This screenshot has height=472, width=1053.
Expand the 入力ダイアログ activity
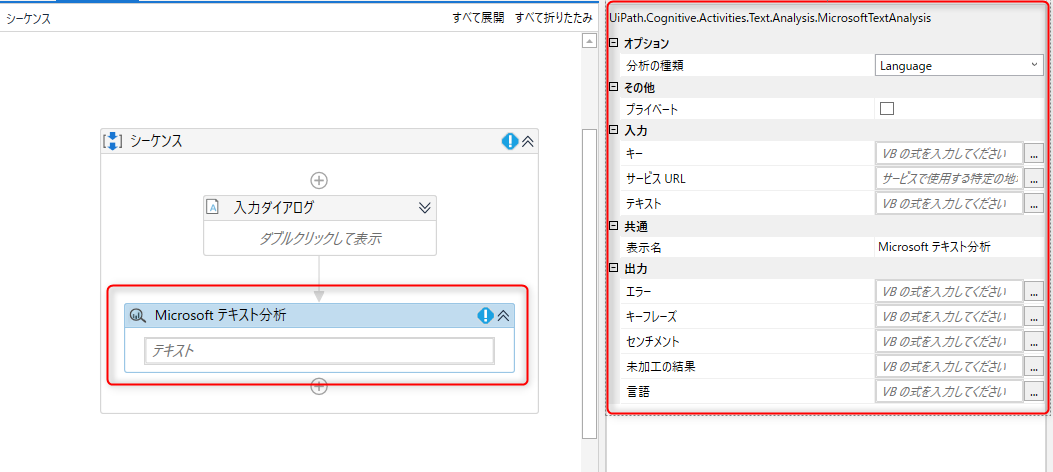tap(424, 207)
